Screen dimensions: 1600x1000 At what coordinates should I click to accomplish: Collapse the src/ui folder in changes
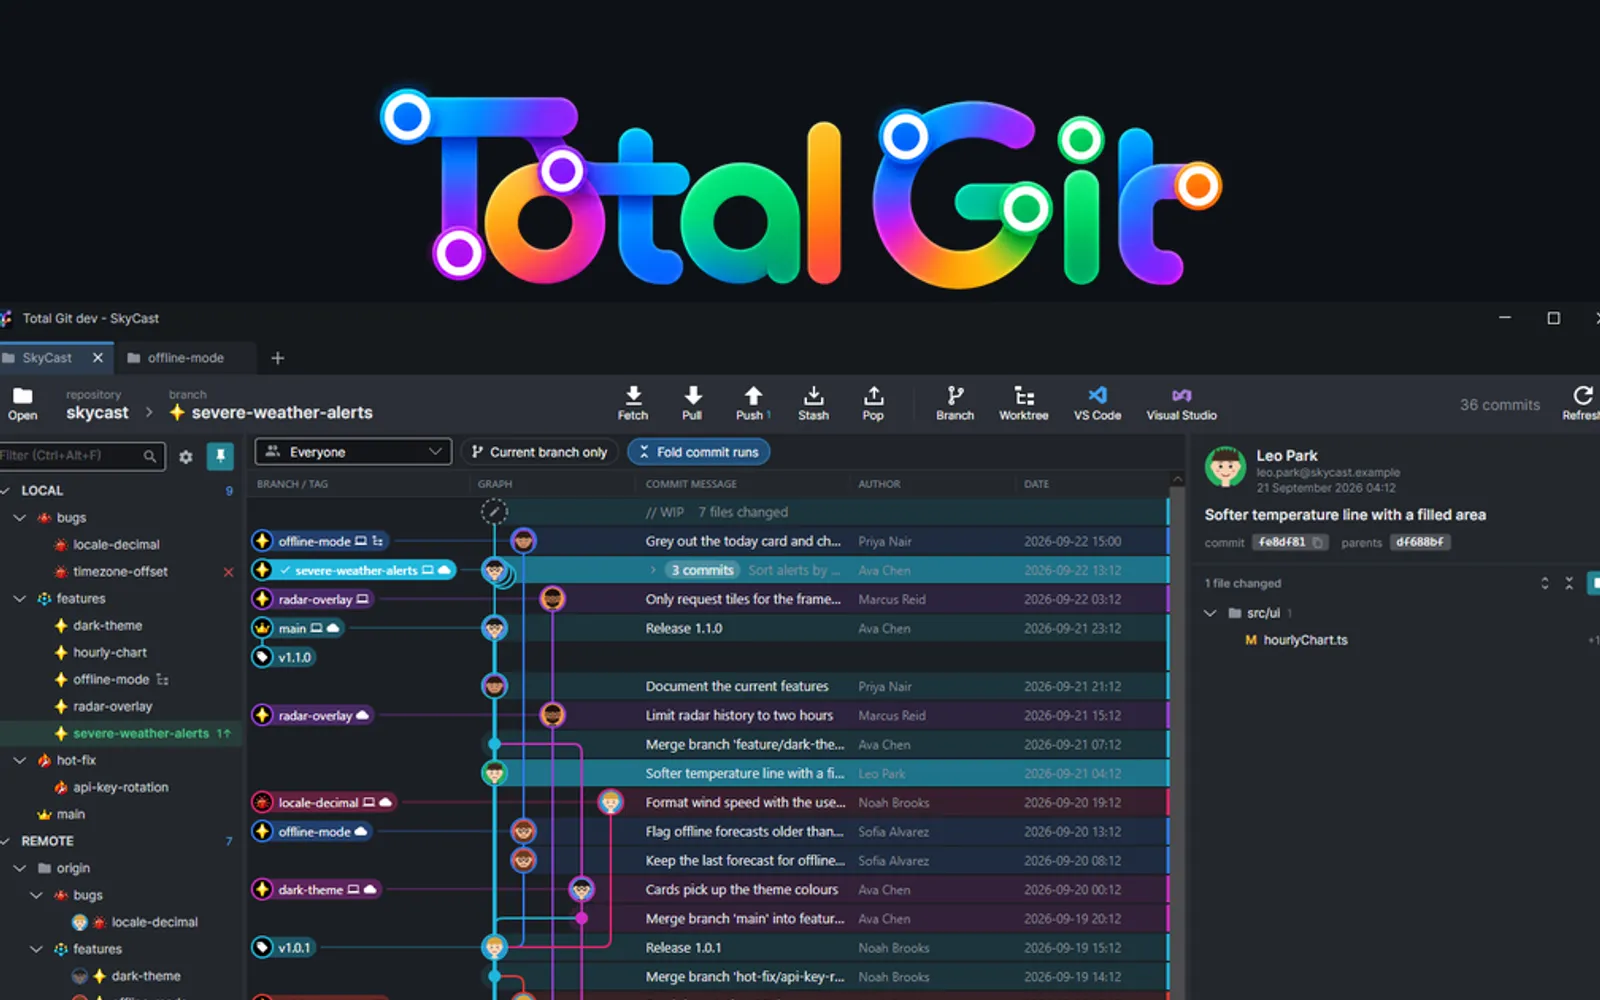click(x=1210, y=613)
